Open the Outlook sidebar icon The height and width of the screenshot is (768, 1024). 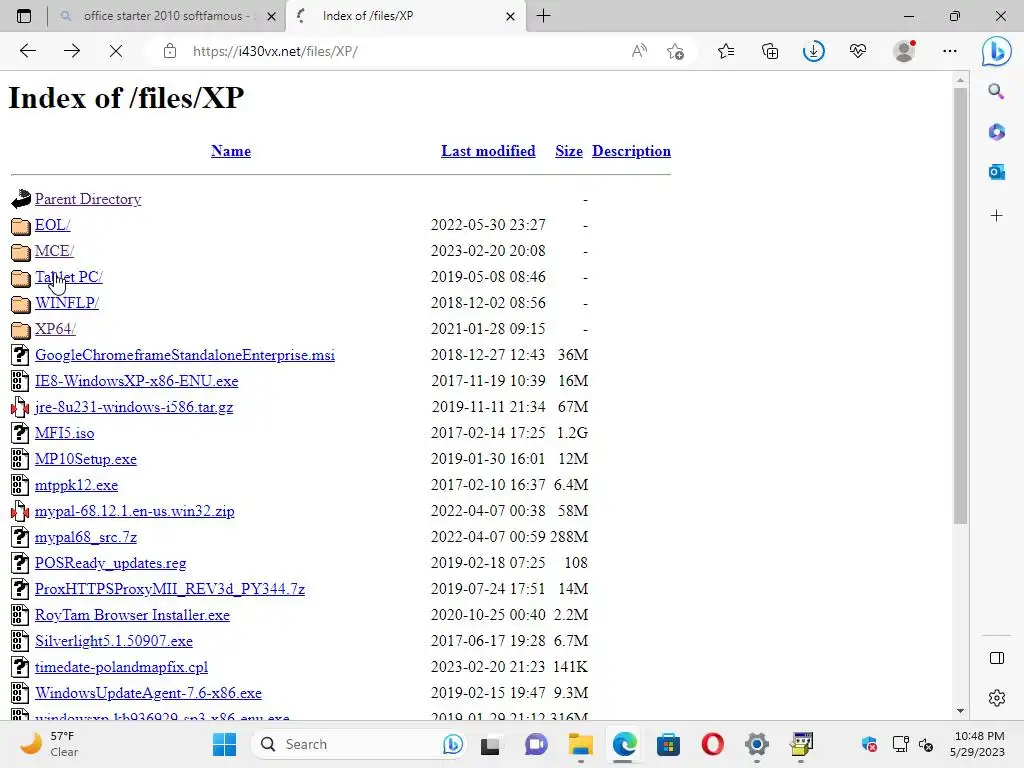996,172
